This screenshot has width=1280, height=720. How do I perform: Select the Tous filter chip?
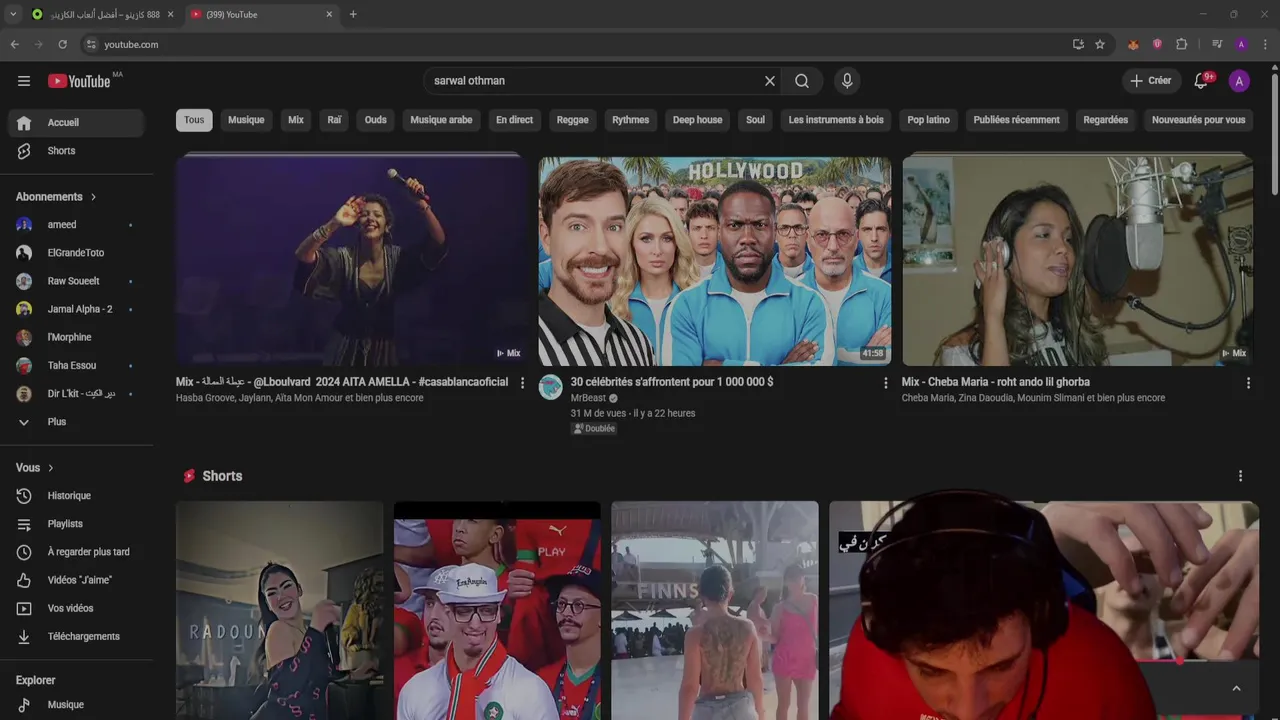pyautogui.click(x=194, y=120)
